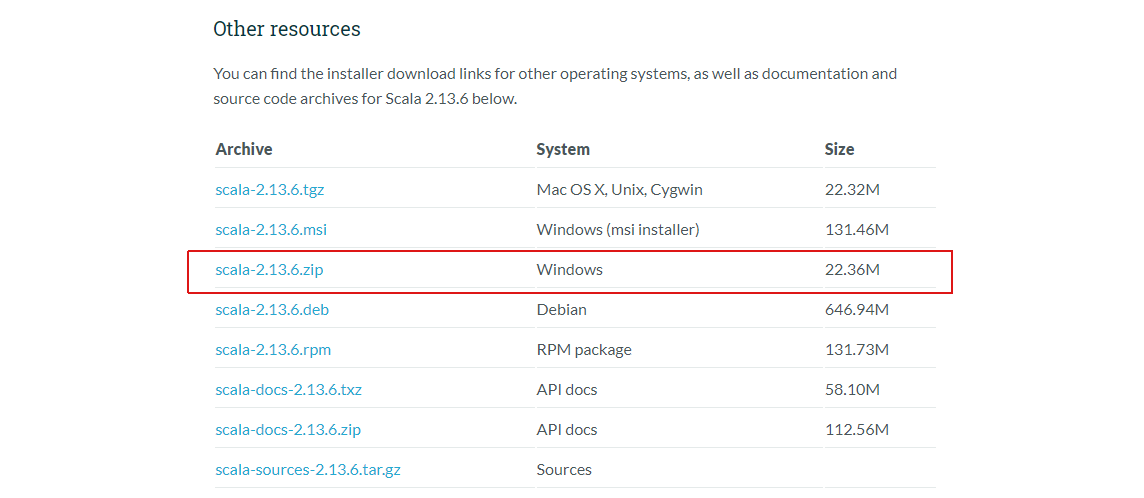This screenshot has width=1144, height=498.
Task: Download scala-docs-2.13.6.txz API docs
Action: pyautogui.click(x=288, y=389)
